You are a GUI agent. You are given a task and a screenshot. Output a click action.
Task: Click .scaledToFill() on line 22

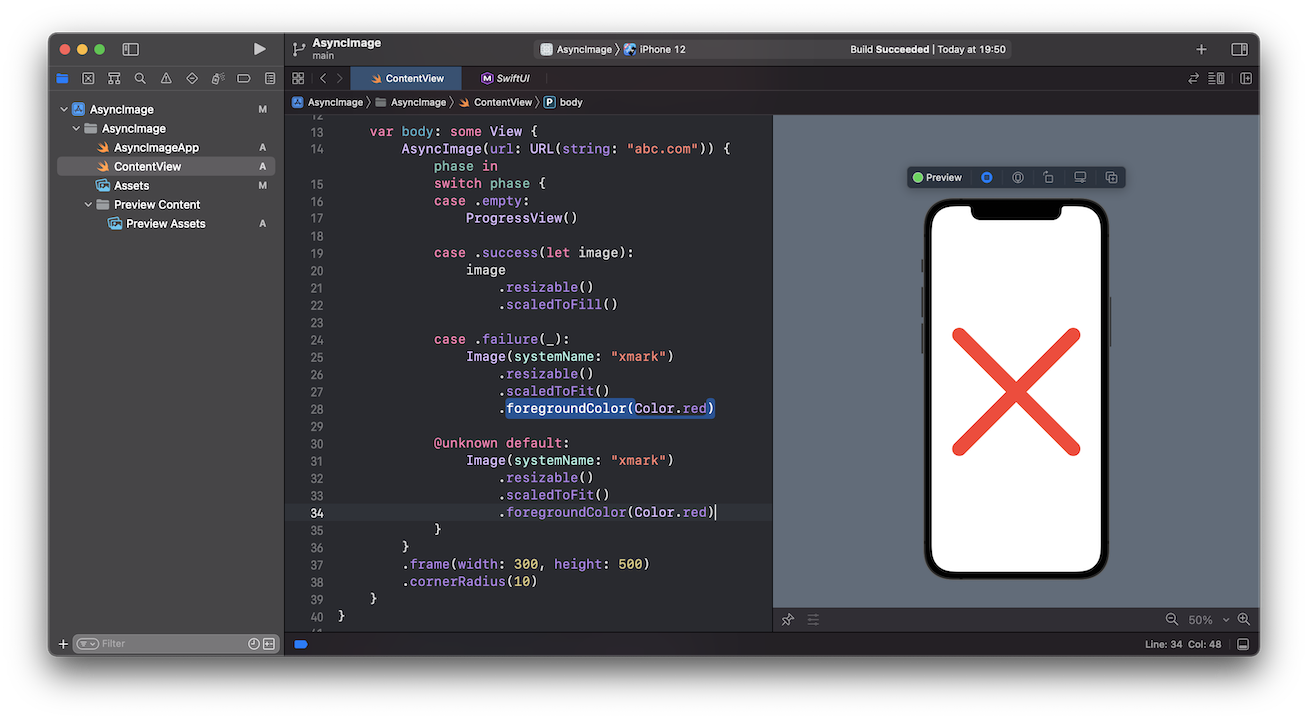[558, 305]
